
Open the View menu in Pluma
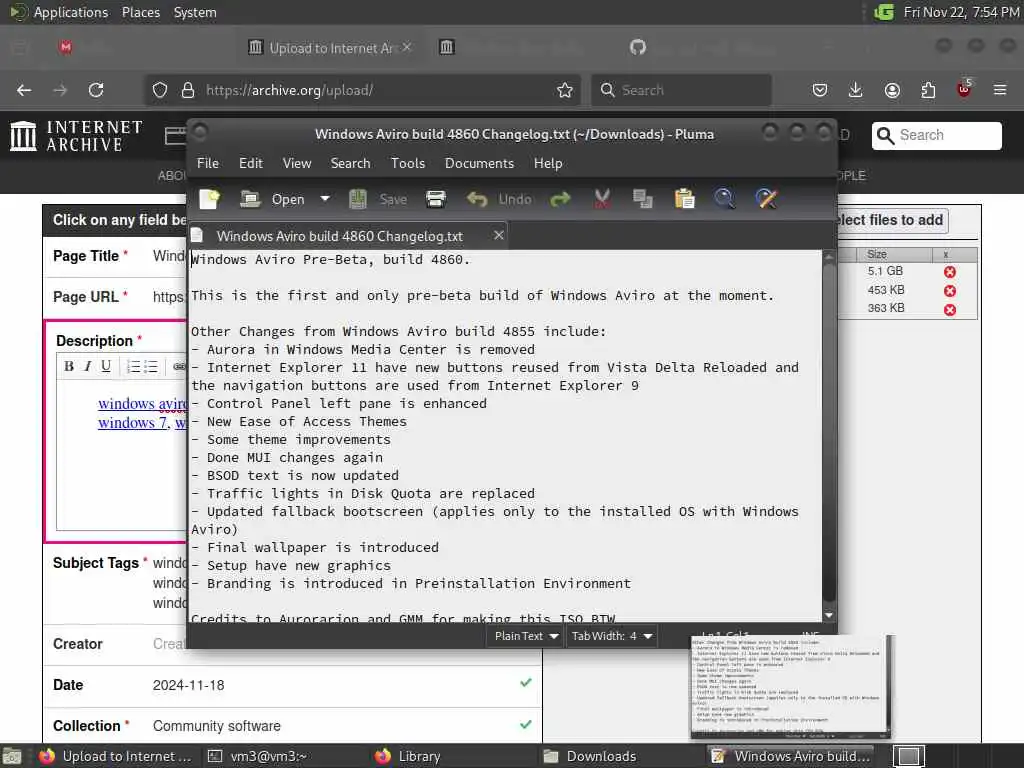(296, 163)
